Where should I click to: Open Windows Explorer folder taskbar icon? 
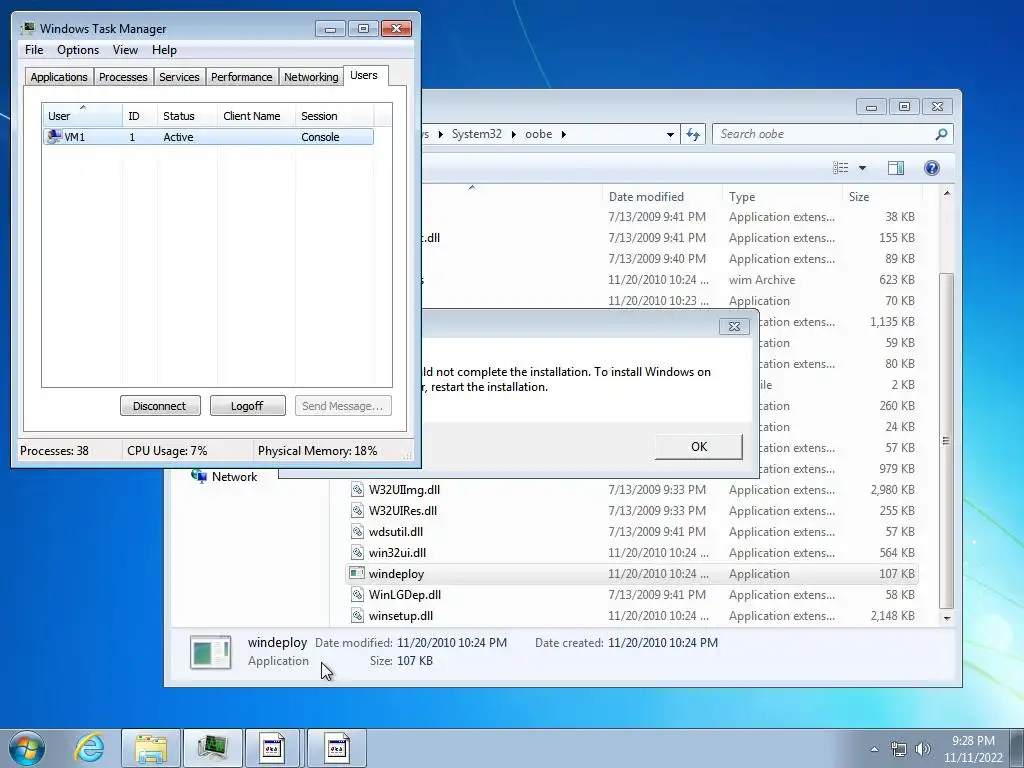[151, 748]
